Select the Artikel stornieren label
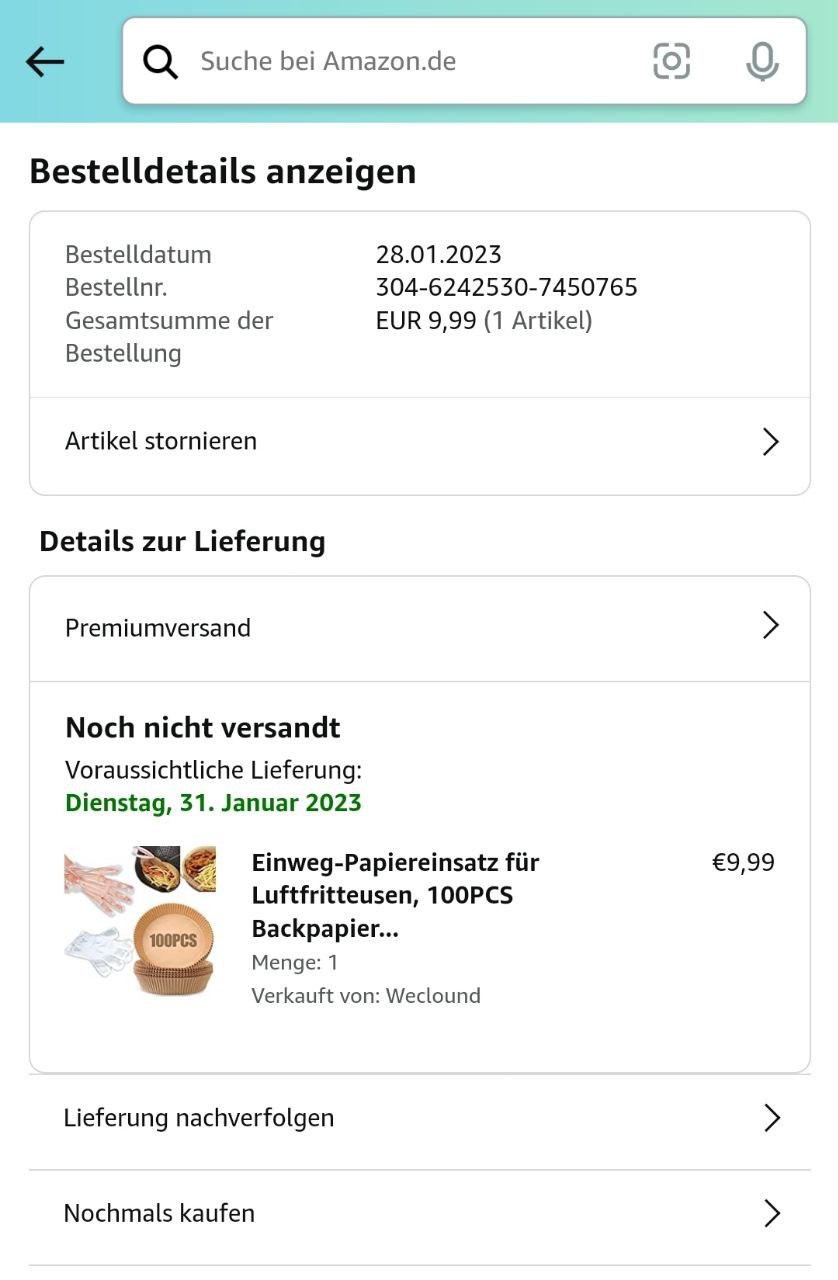Image resolution: width=838 pixels, height=1280 pixels. tap(161, 441)
